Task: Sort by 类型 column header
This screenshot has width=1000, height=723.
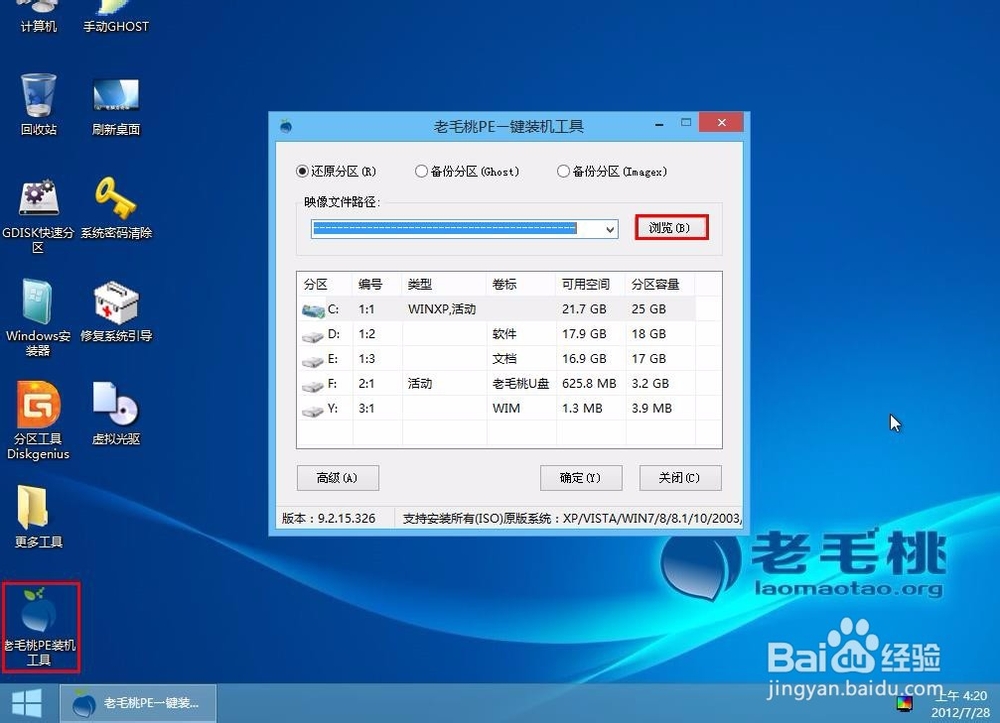Action: pyautogui.click(x=444, y=284)
